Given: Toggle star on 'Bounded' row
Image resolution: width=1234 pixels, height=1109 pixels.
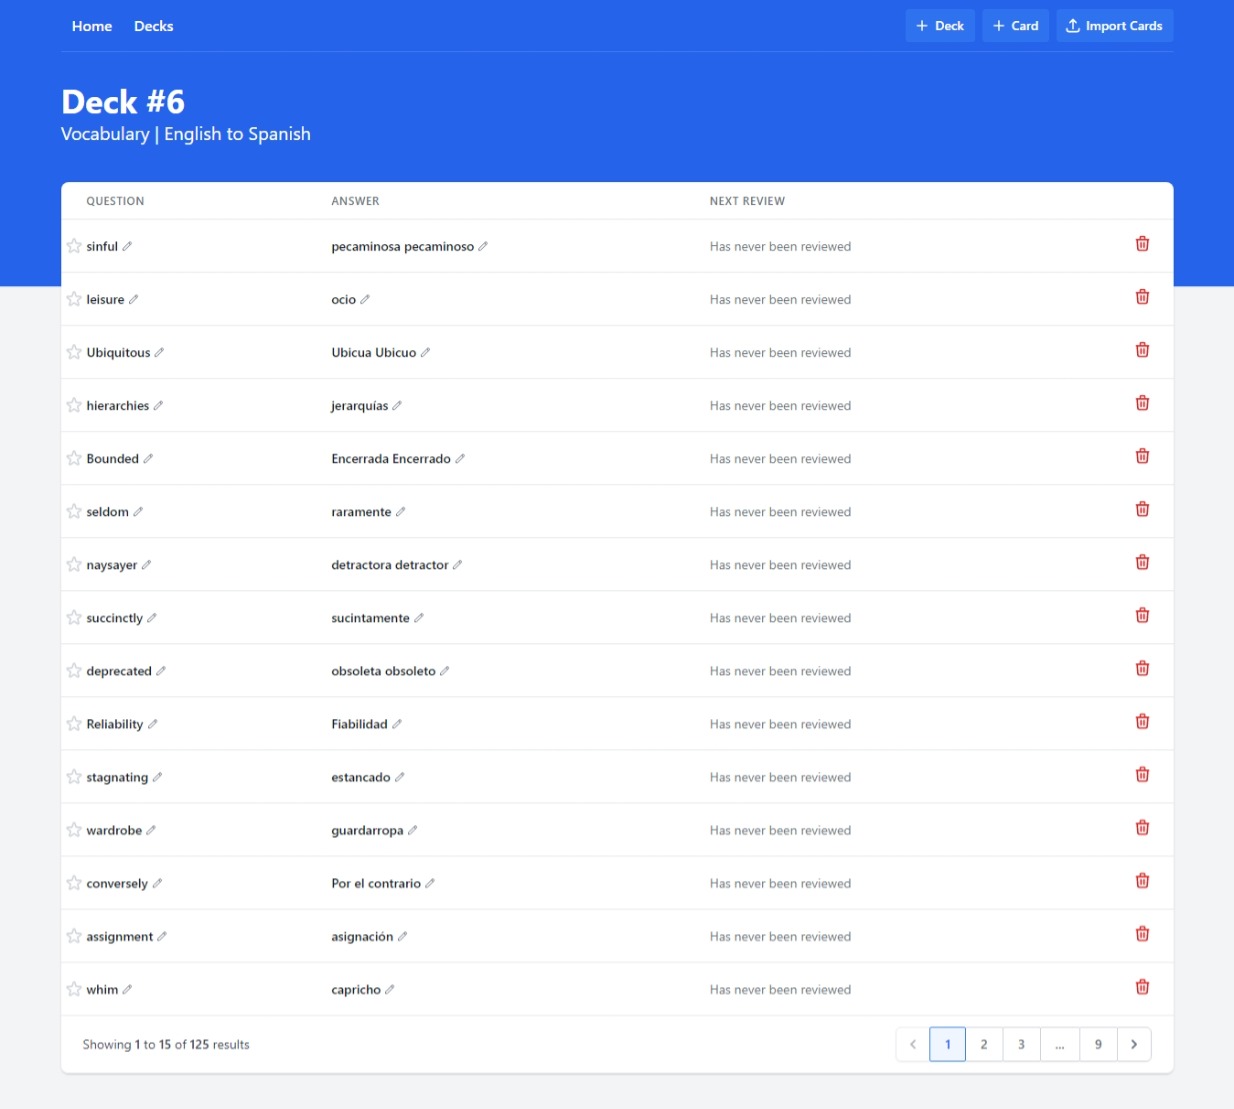Looking at the screenshot, I should click(74, 458).
